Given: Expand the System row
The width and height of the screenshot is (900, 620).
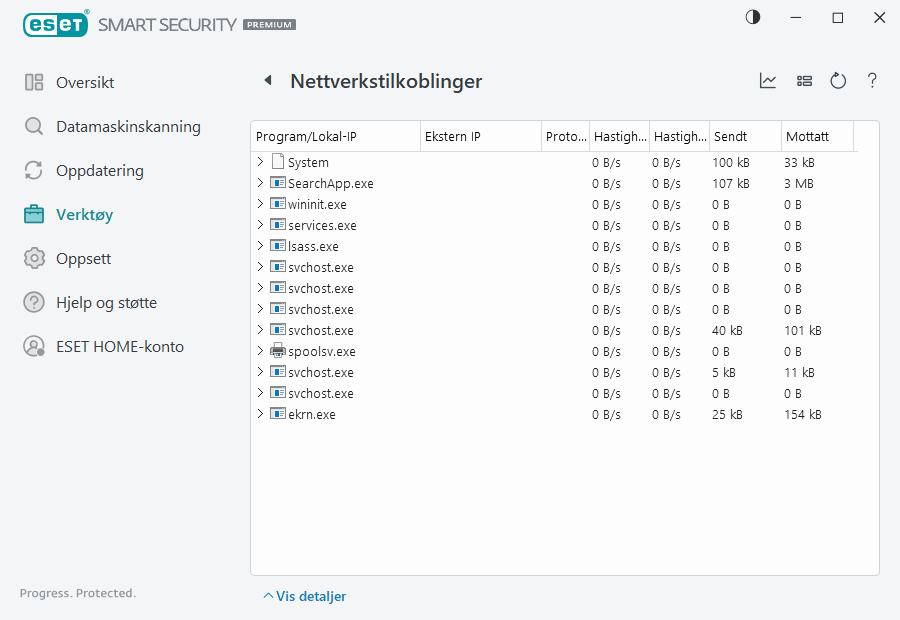Looking at the screenshot, I should [x=260, y=162].
